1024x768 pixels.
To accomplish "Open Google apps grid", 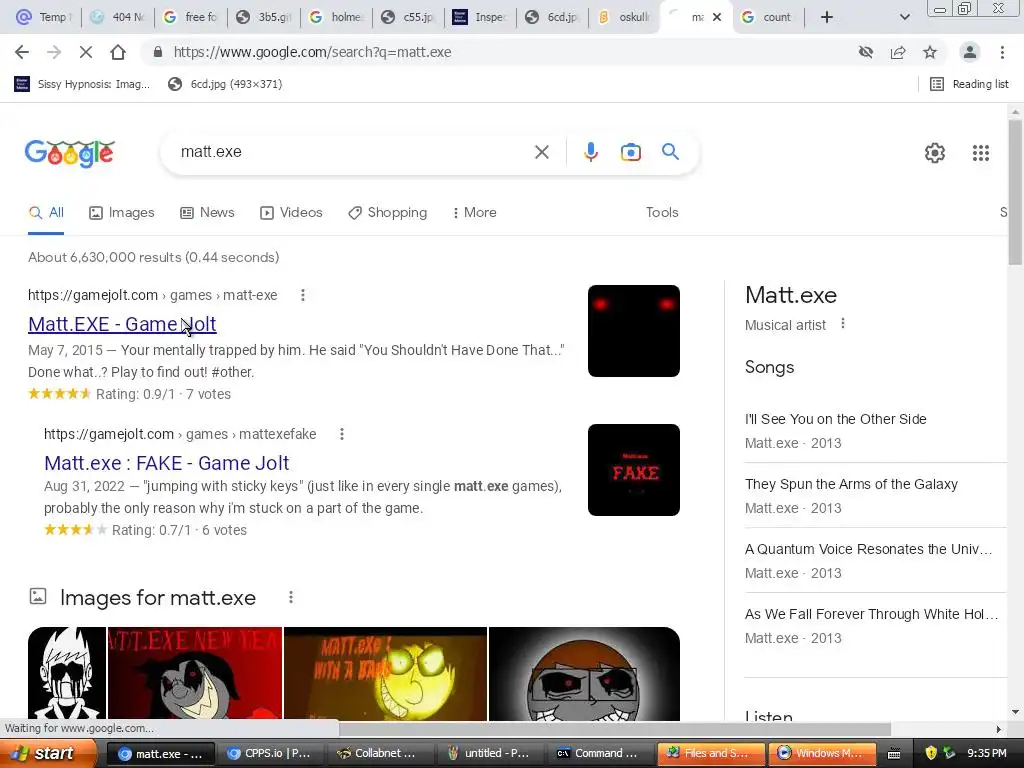I will (980, 153).
